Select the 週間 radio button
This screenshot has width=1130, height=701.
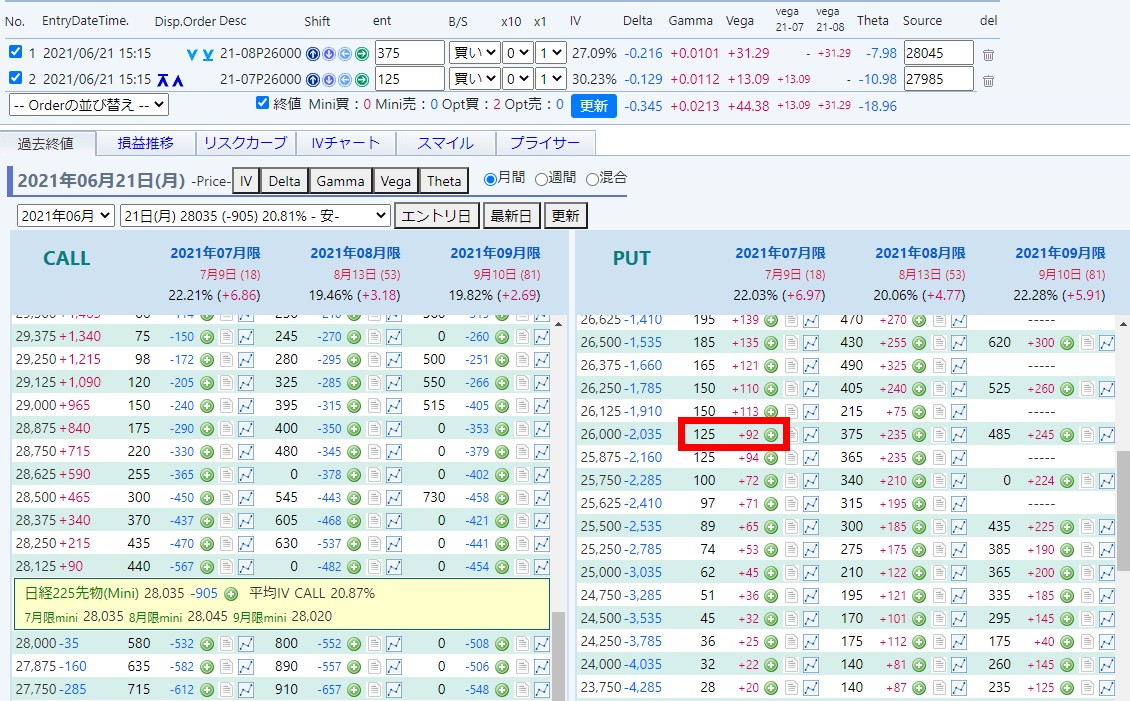tap(541, 179)
